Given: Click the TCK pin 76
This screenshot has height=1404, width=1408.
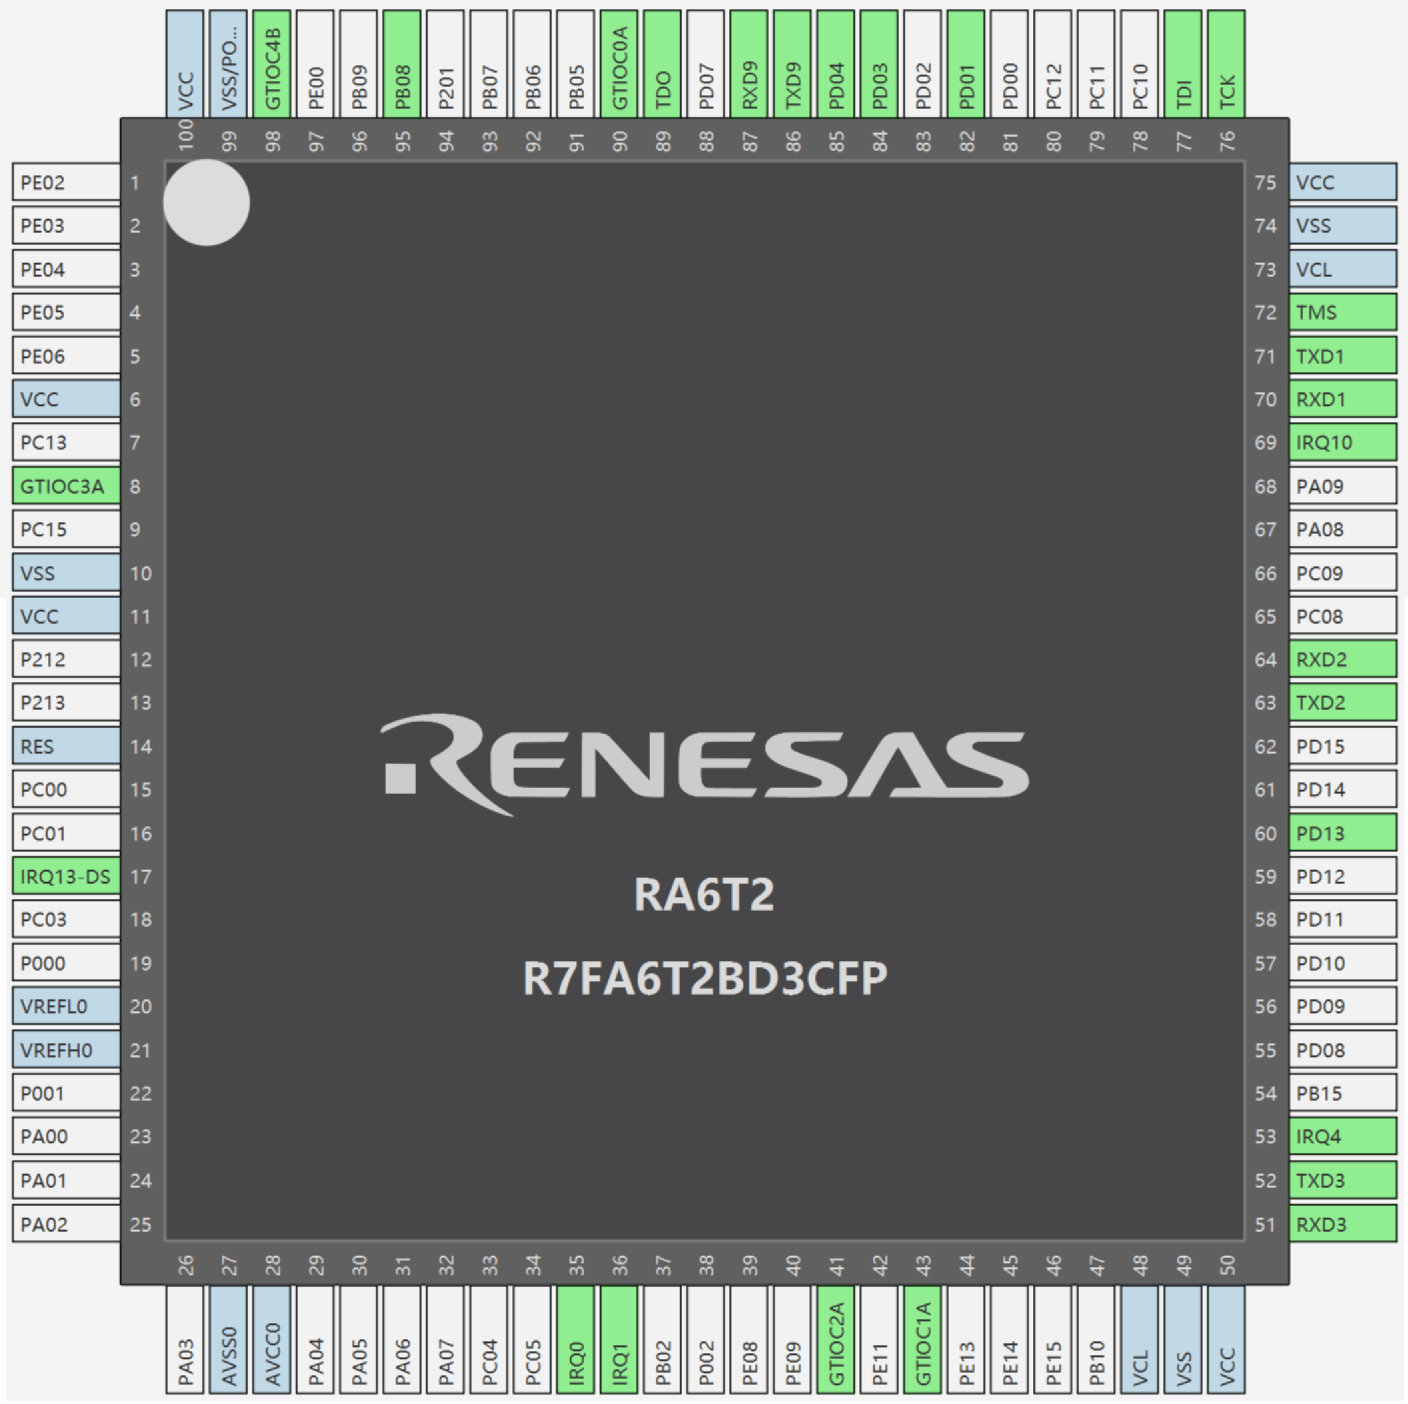Looking at the screenshot, I should click(1226, 64).
